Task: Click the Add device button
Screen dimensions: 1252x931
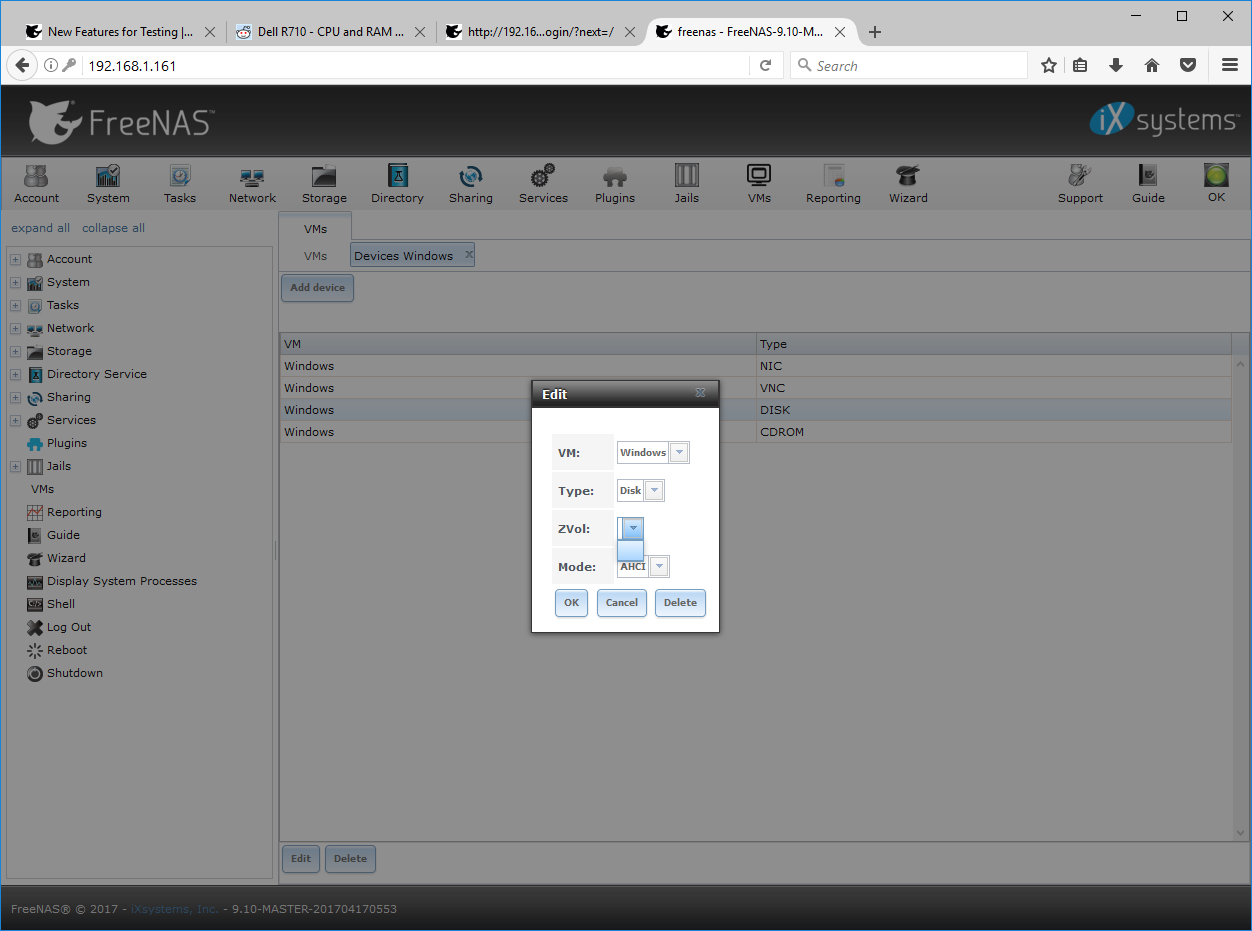Action: tap(317, 288)
